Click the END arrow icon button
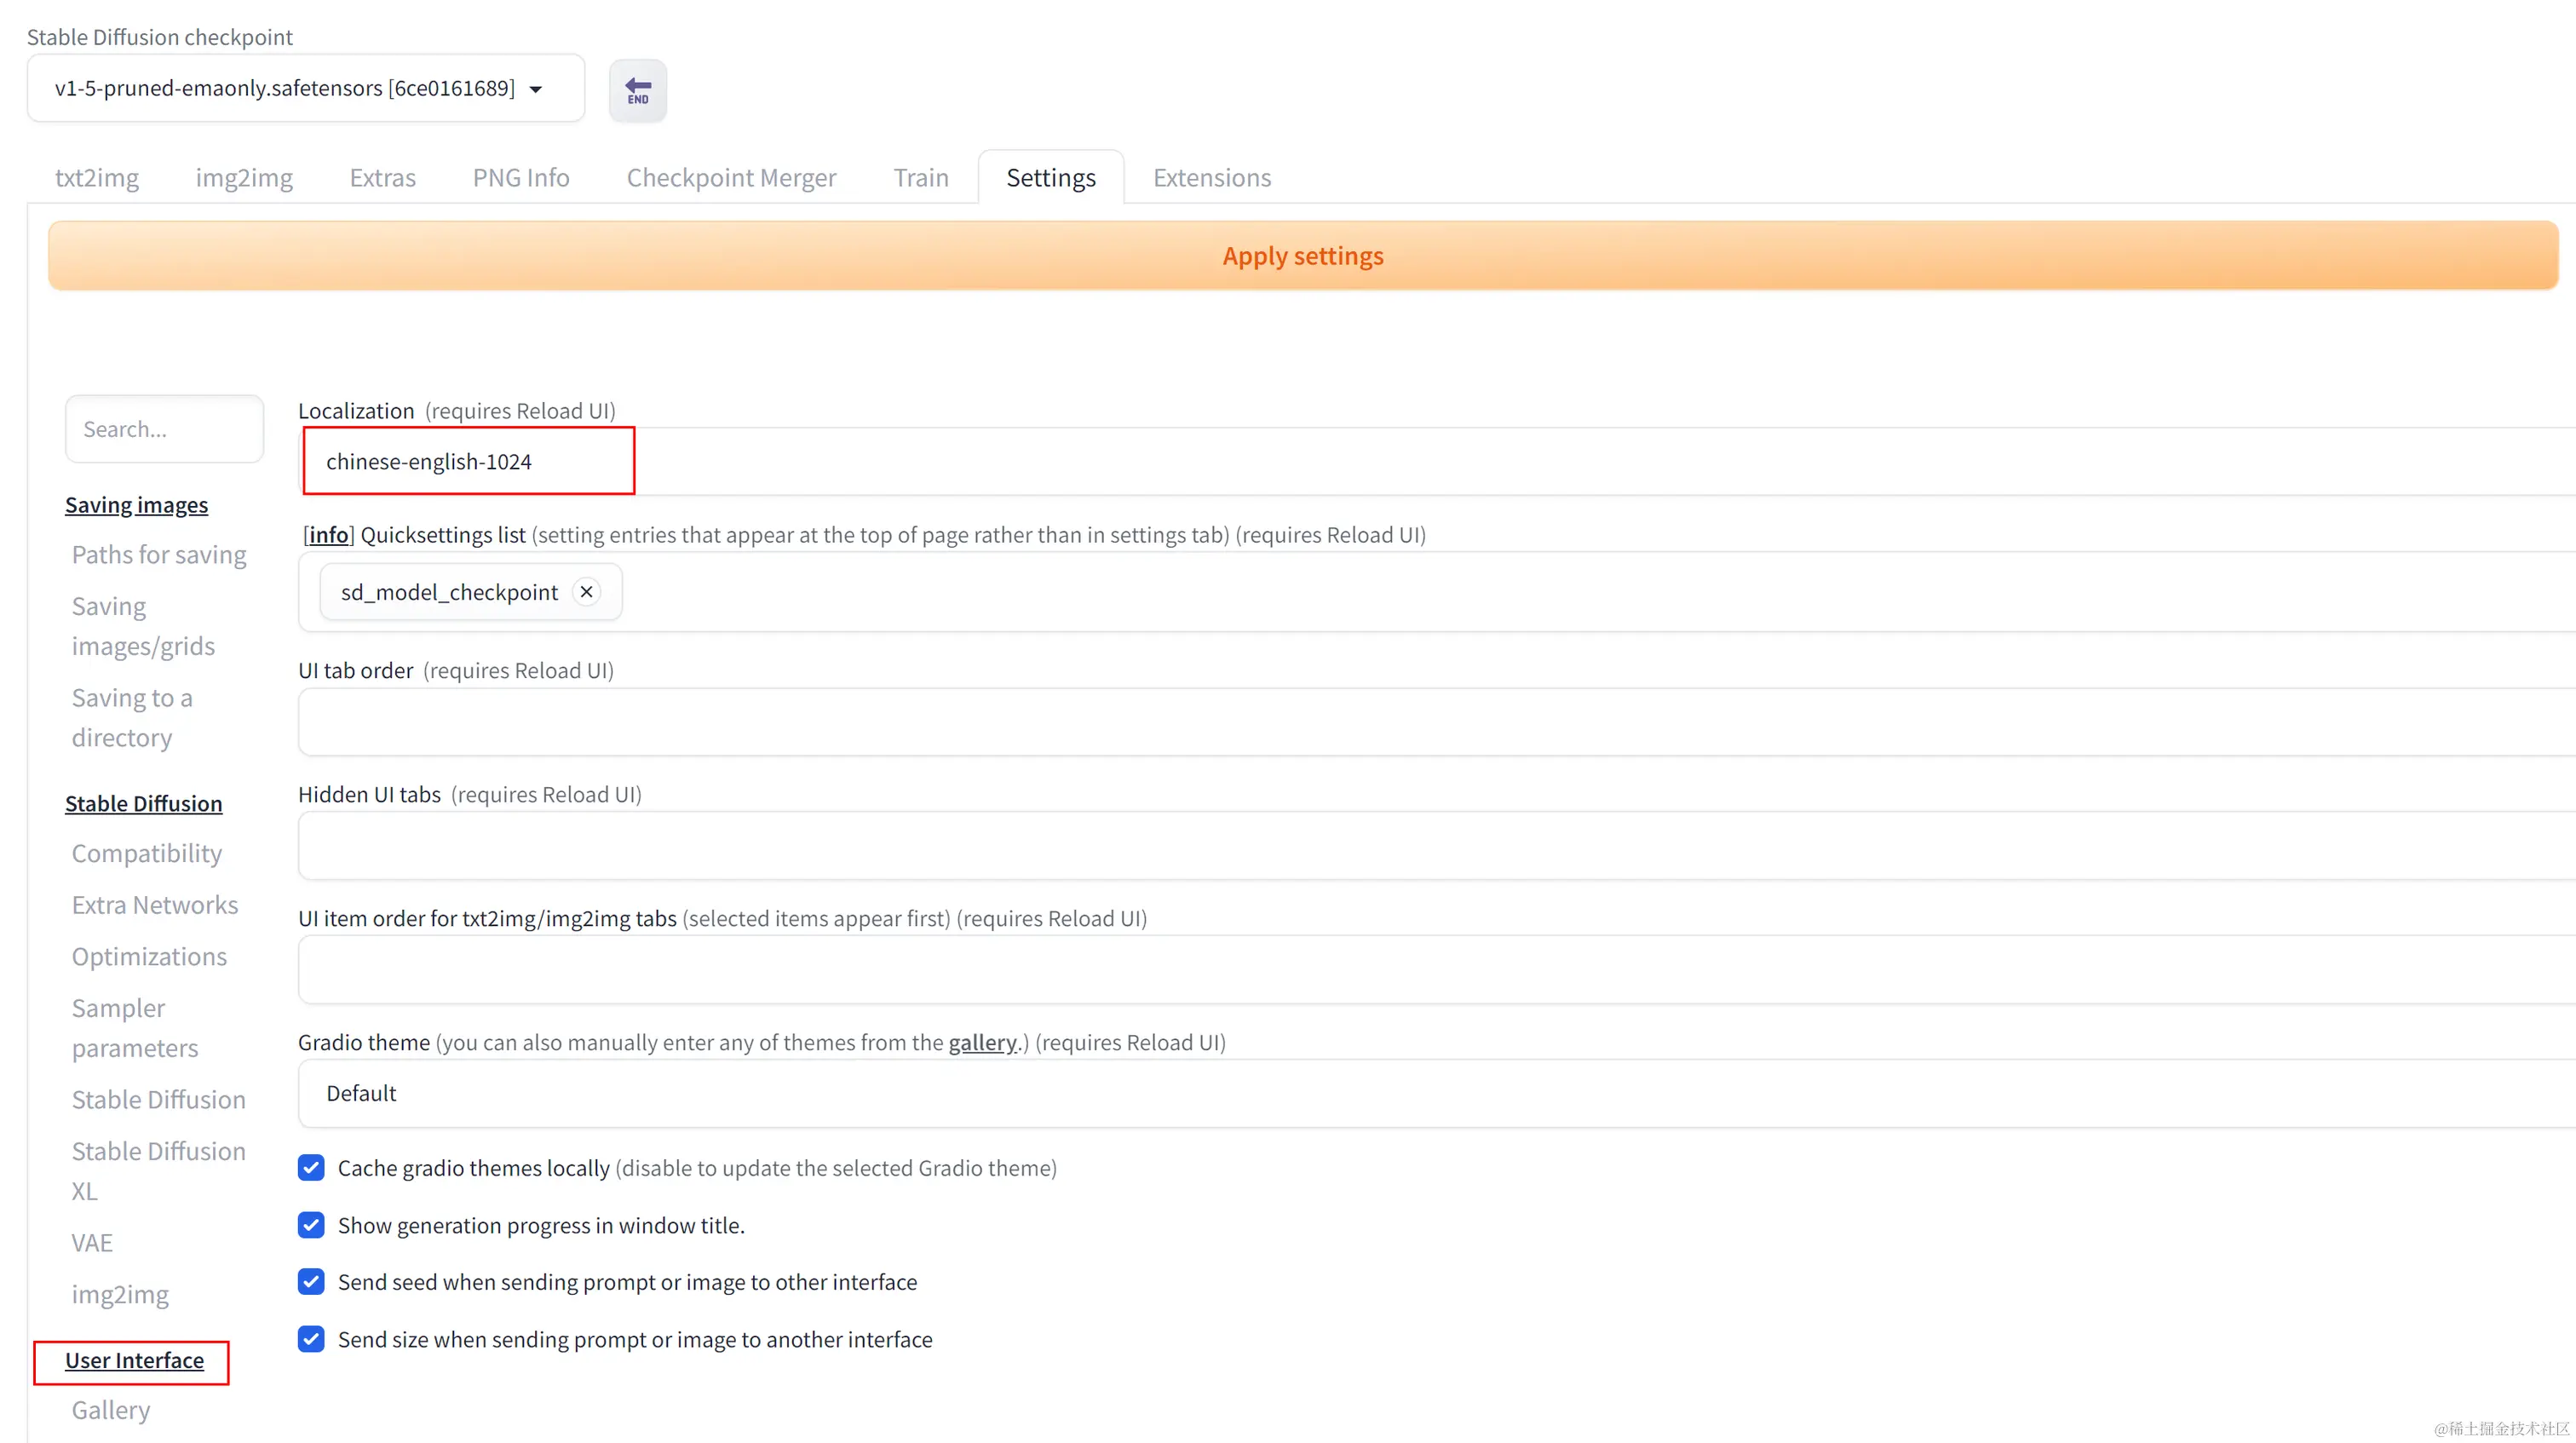The width and height of the screenshot is (2576, 1443). (x=637, y=90)
